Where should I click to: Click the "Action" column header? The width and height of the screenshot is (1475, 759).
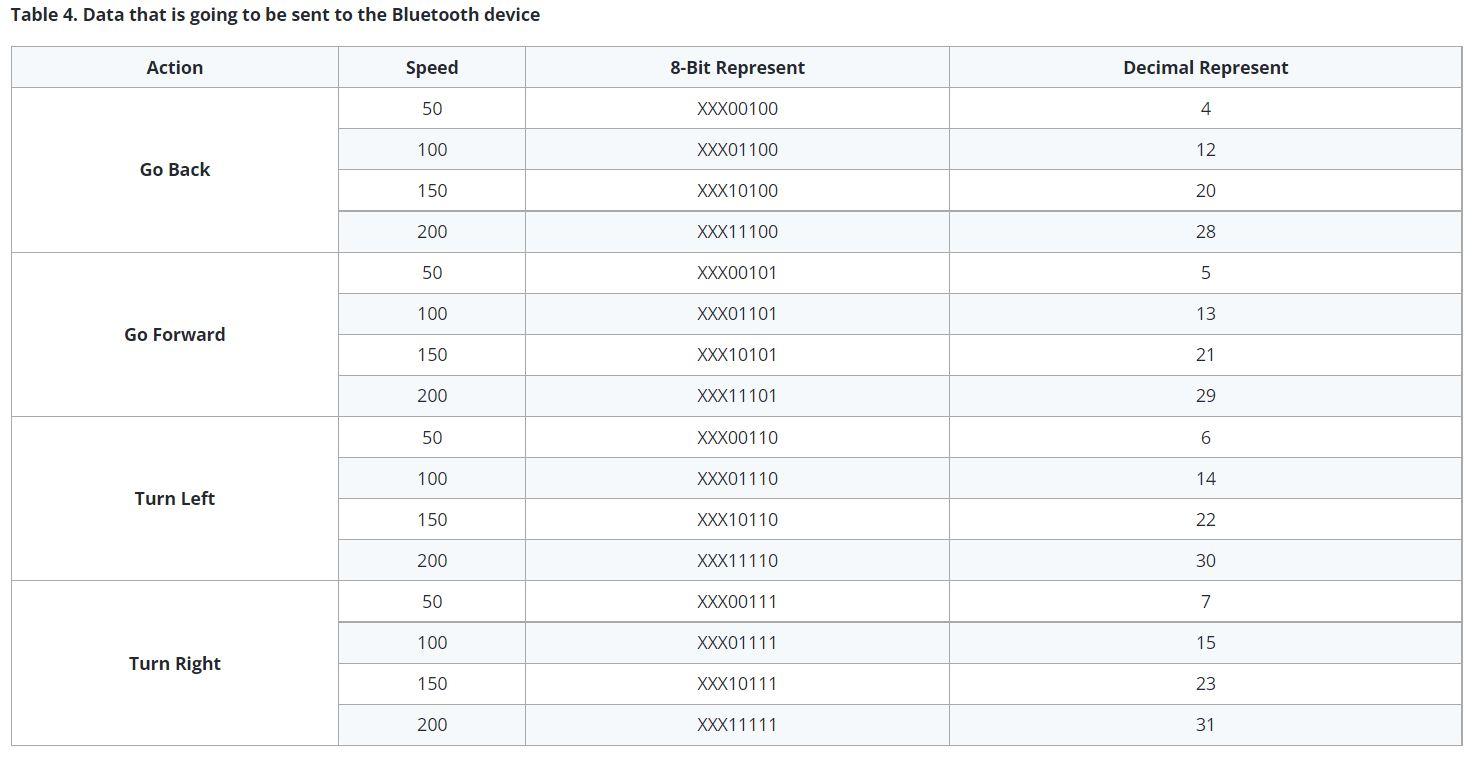click(x=175, y=68)
